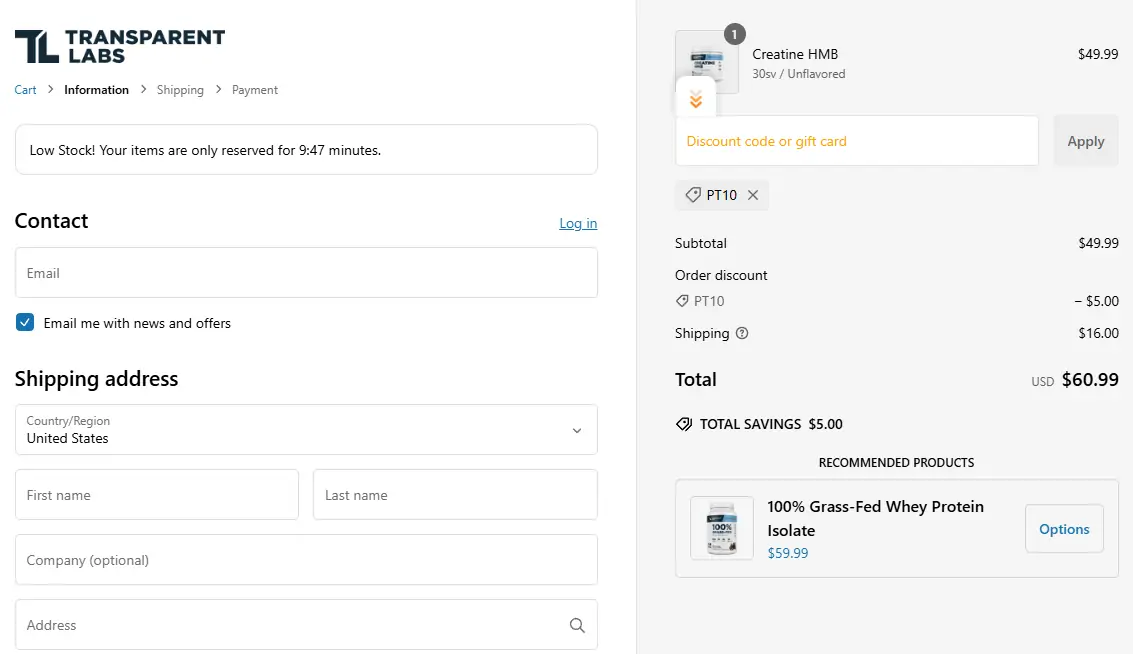Screen dimensions: 1133x654
Task: Click the Log in link
Action: (x=578, y=223)
